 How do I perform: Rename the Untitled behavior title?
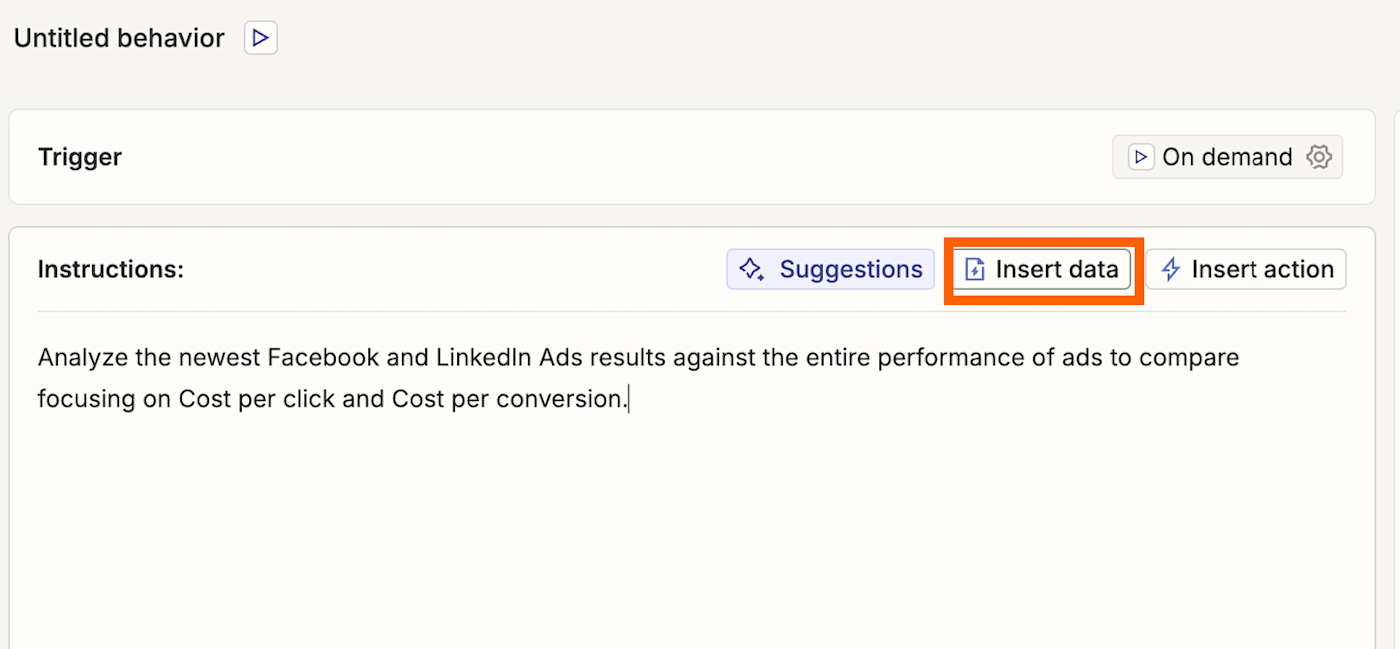point(119,39)
